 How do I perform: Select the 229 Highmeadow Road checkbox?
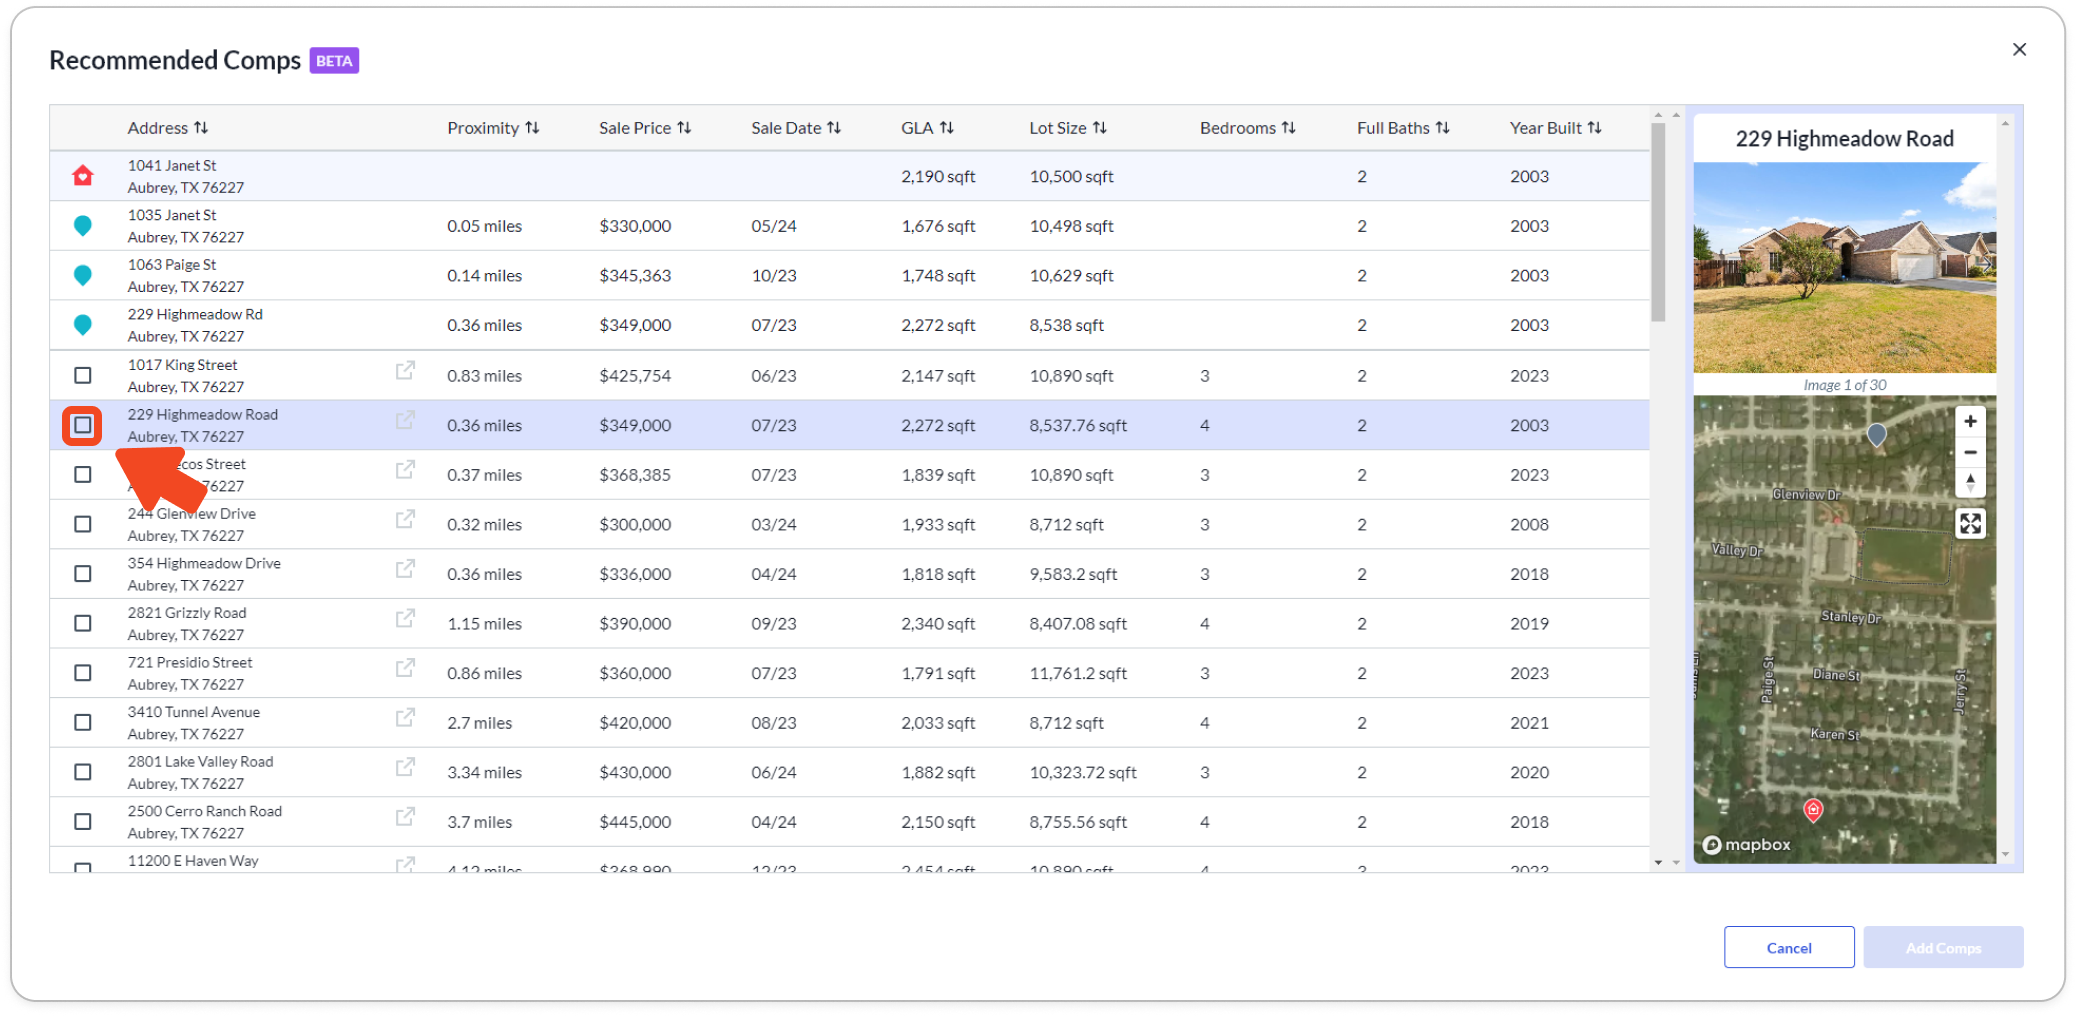pyautogui.click(x=83, y=426)
